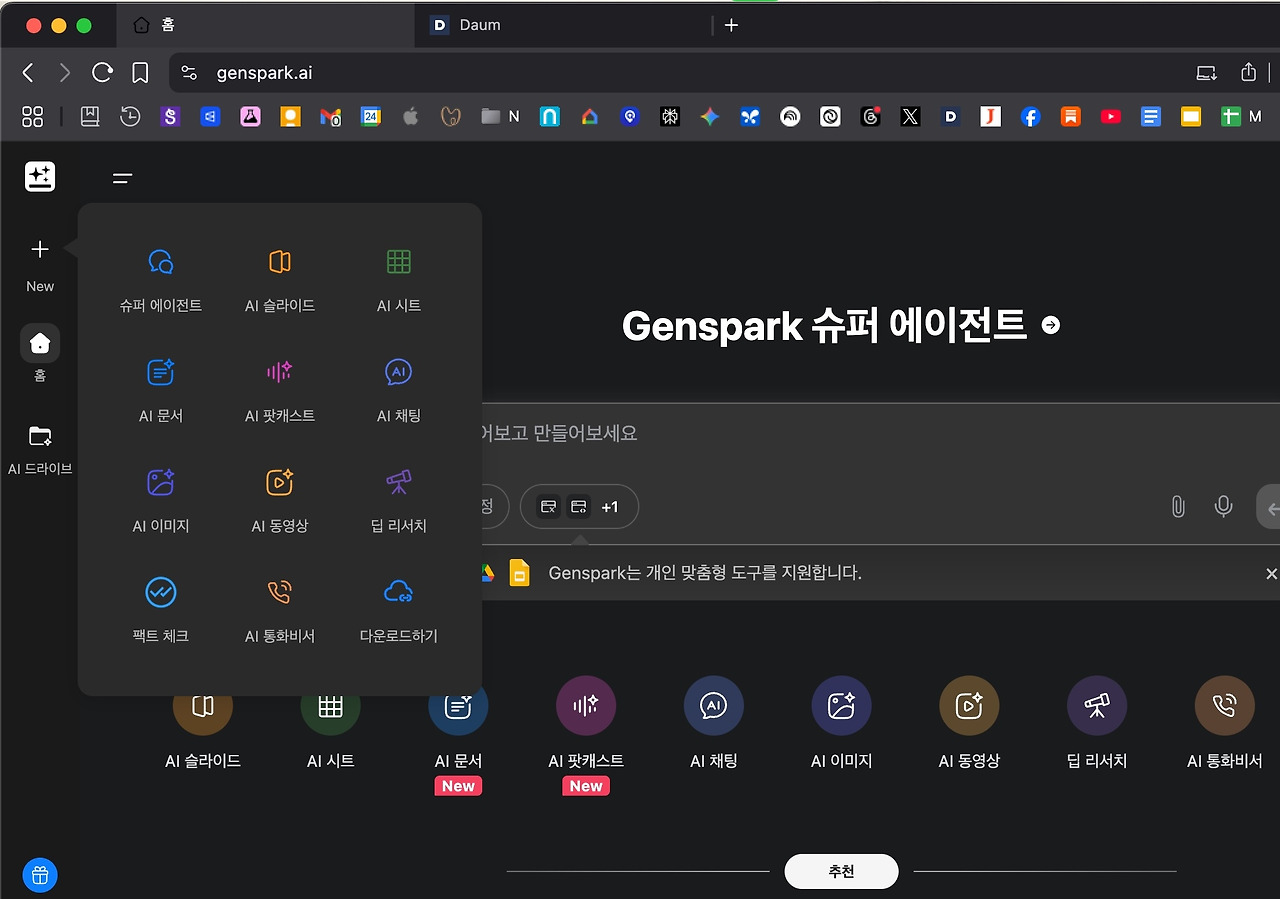Launch AI 통화비서 from the bottom row

pyautogui.click(x=1224, y=722)
